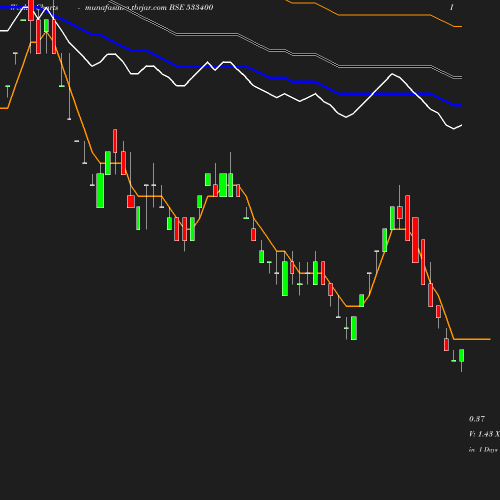Click the tall red candlestick at the chart's top-left
Viewport: 500px width, 500px height.
[x=31, y=10]
